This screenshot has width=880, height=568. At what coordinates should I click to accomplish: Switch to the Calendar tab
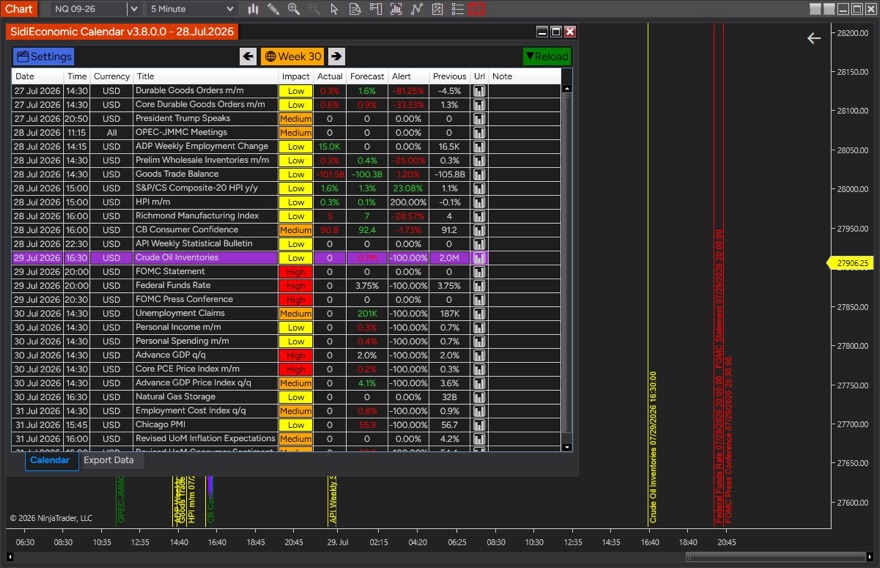coord(50,460)
